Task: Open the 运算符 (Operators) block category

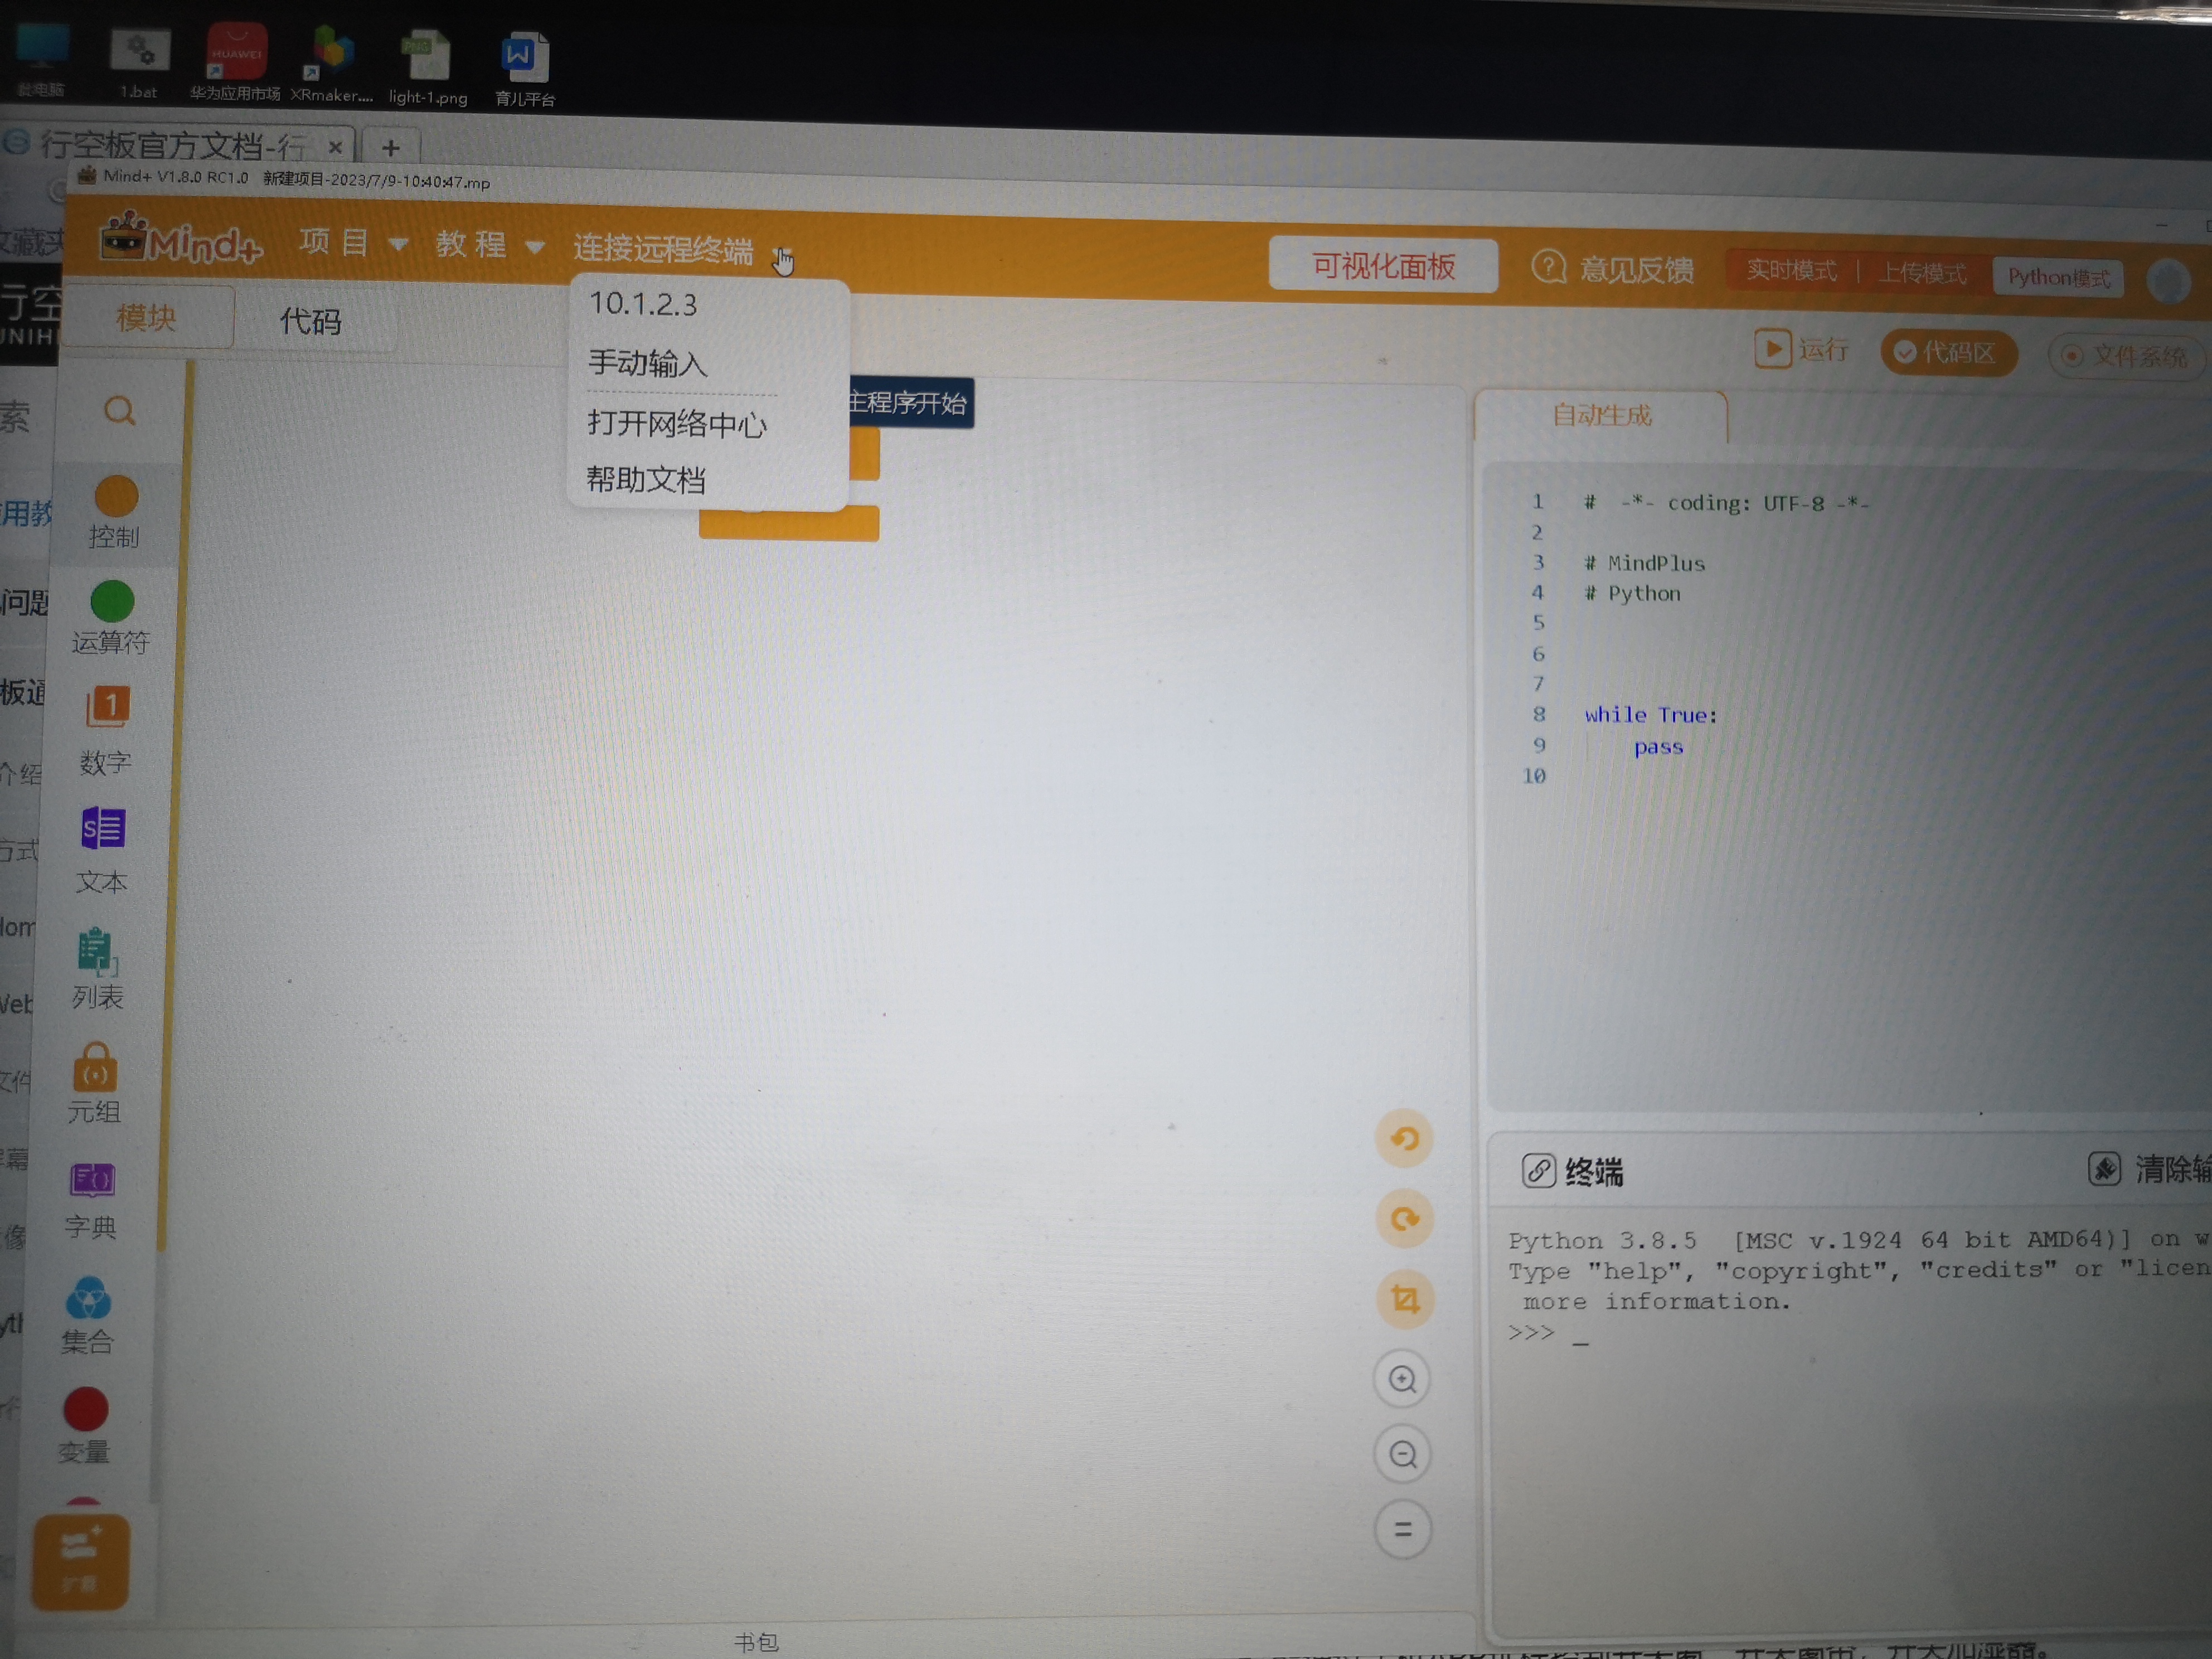Action: click(111, 619)
